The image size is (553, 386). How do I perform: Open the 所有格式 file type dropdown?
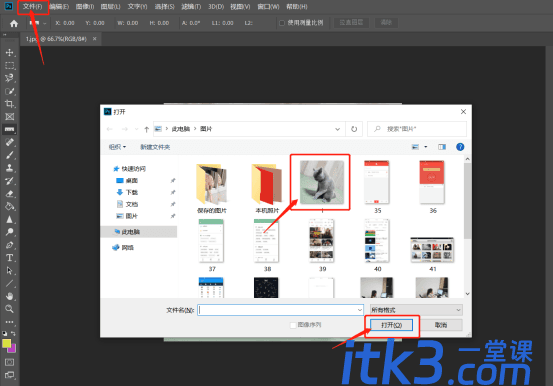click(x=416, y=310)
